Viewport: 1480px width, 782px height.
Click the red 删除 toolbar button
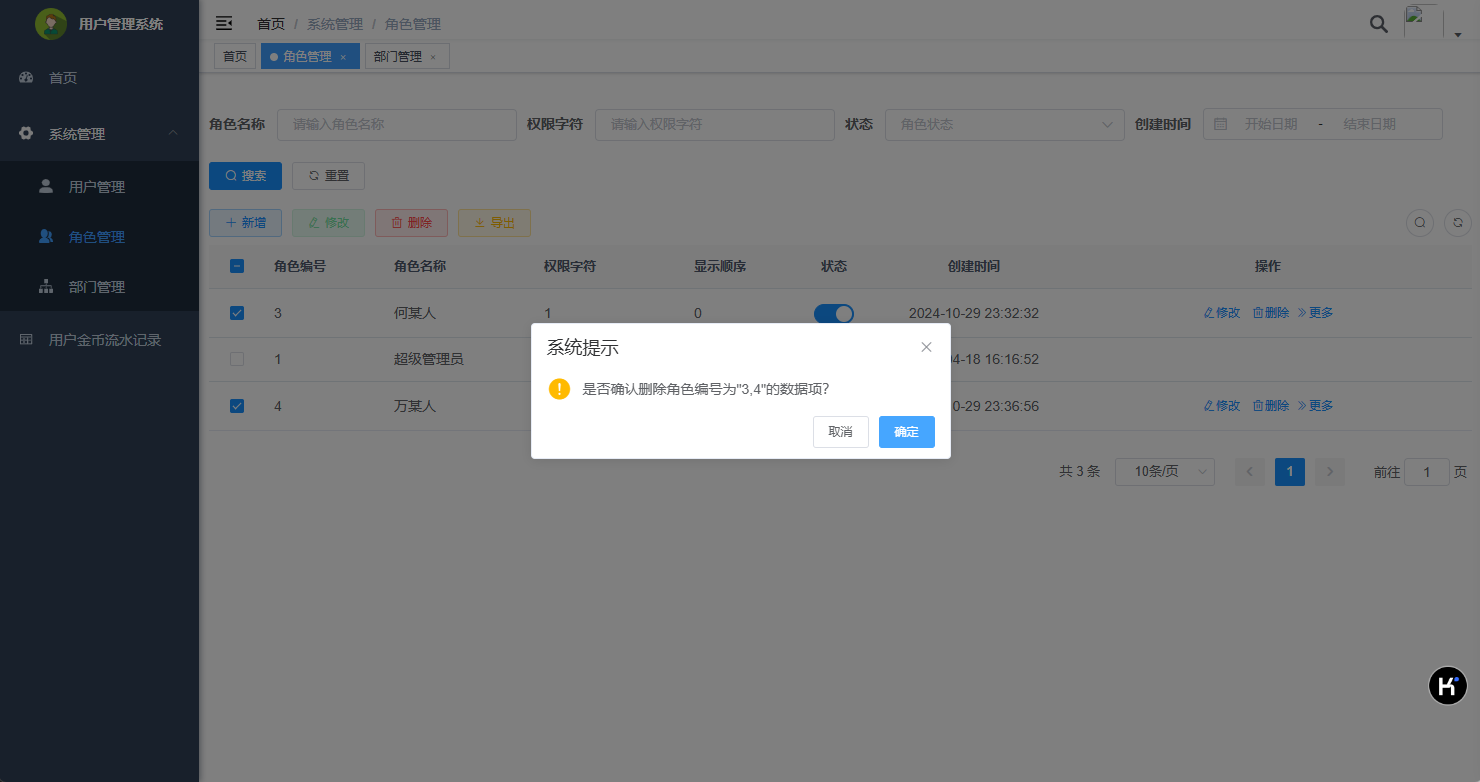click(411, 223)
